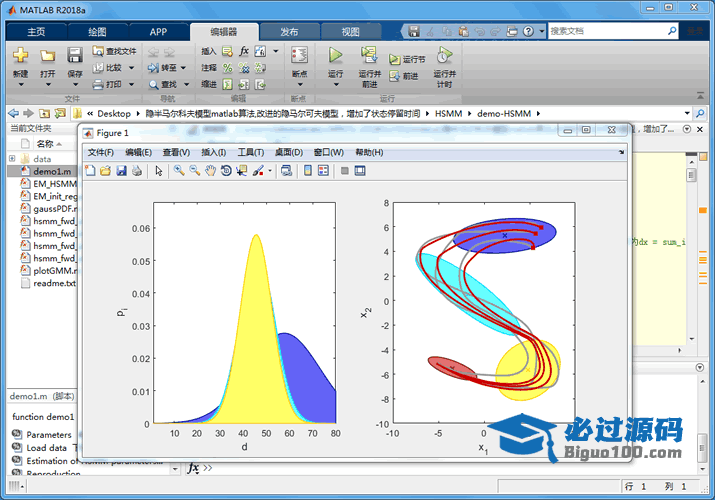Click the Breakpoints (断点) icon
Screen dimensions: 715x500
[x=300, y=55]
